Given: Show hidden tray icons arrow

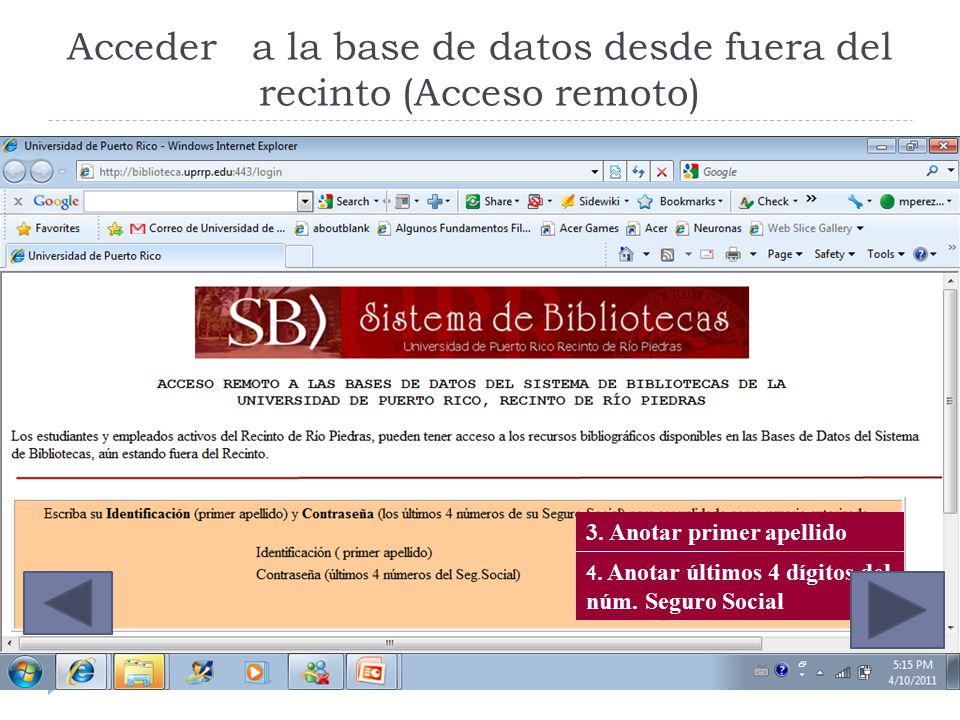Looking at the screenshot, I should (820, 673).
